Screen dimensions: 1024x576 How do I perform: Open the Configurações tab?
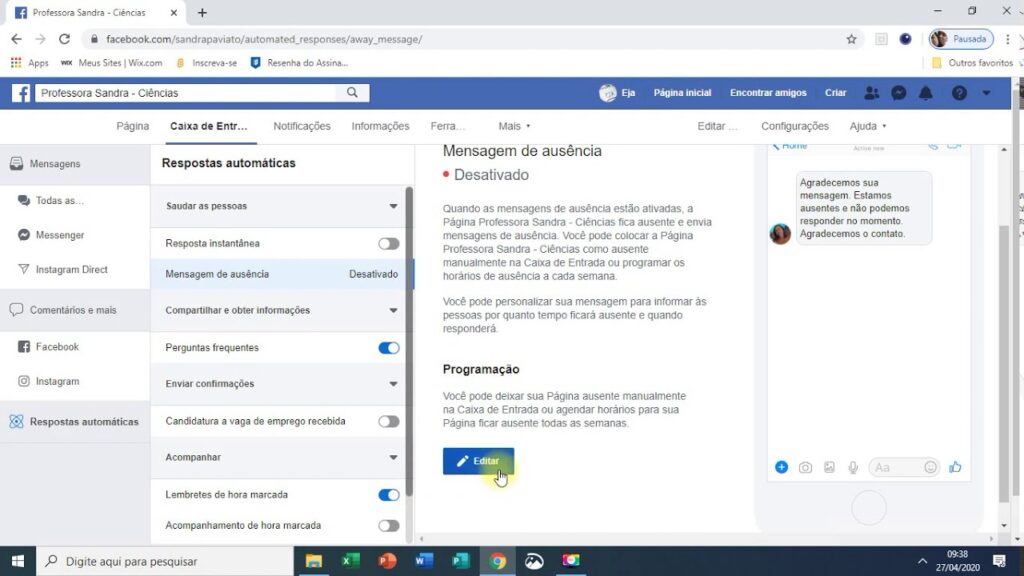coord(795,126)
